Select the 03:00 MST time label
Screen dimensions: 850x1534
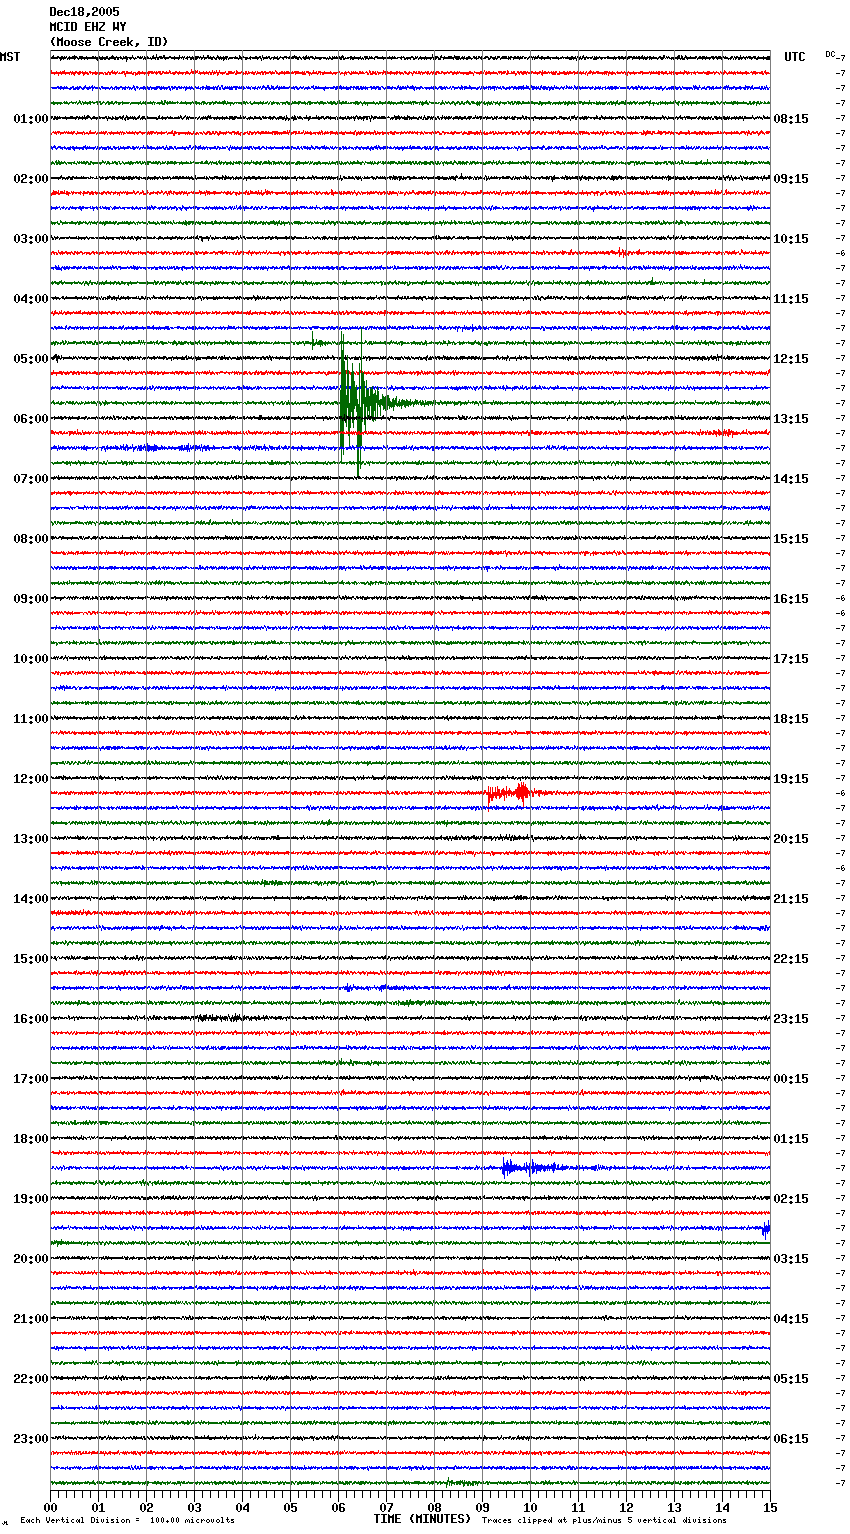coord(31,239)
